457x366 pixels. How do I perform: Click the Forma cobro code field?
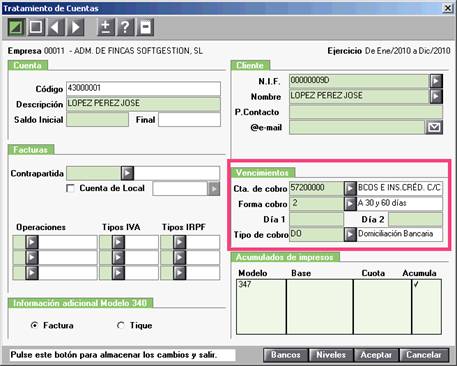[x=316, y=203]
